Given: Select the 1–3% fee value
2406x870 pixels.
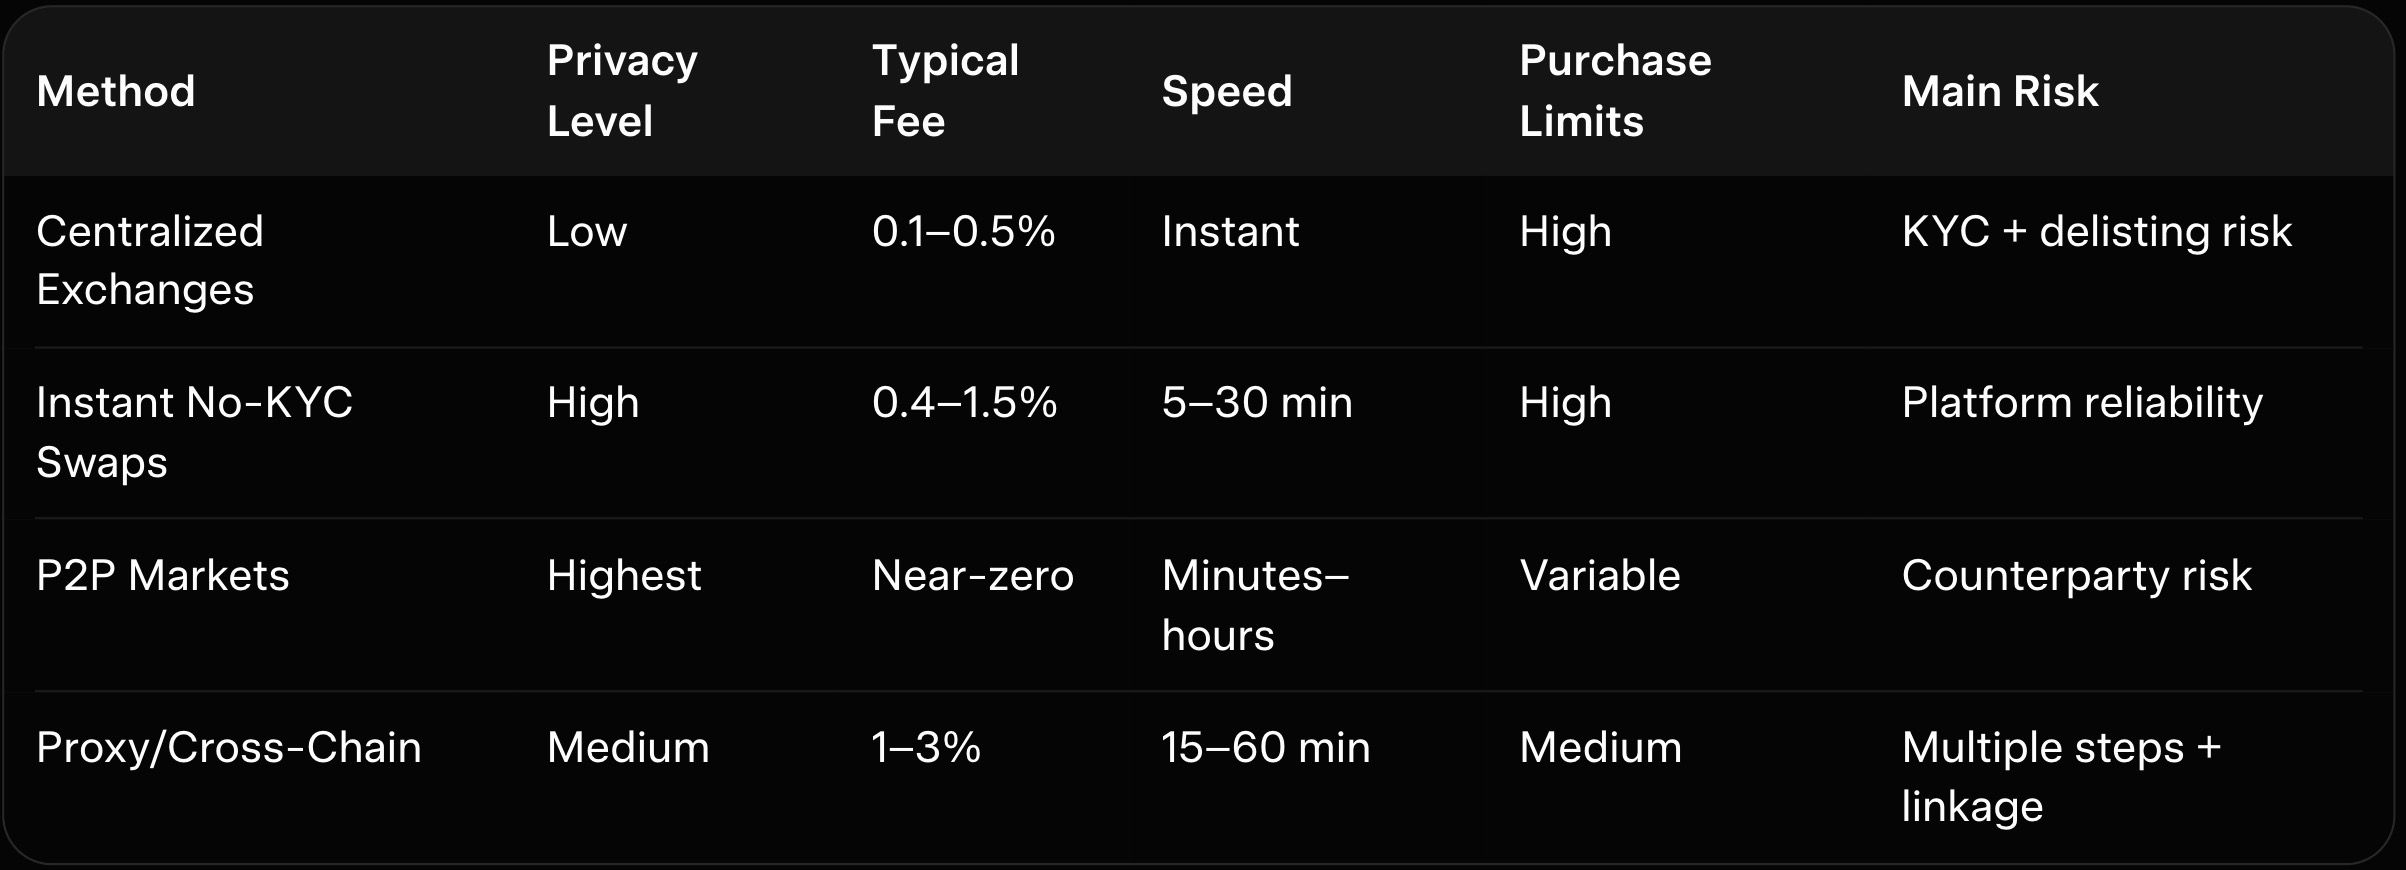Looking at the screenshot, I should point(926,748).
